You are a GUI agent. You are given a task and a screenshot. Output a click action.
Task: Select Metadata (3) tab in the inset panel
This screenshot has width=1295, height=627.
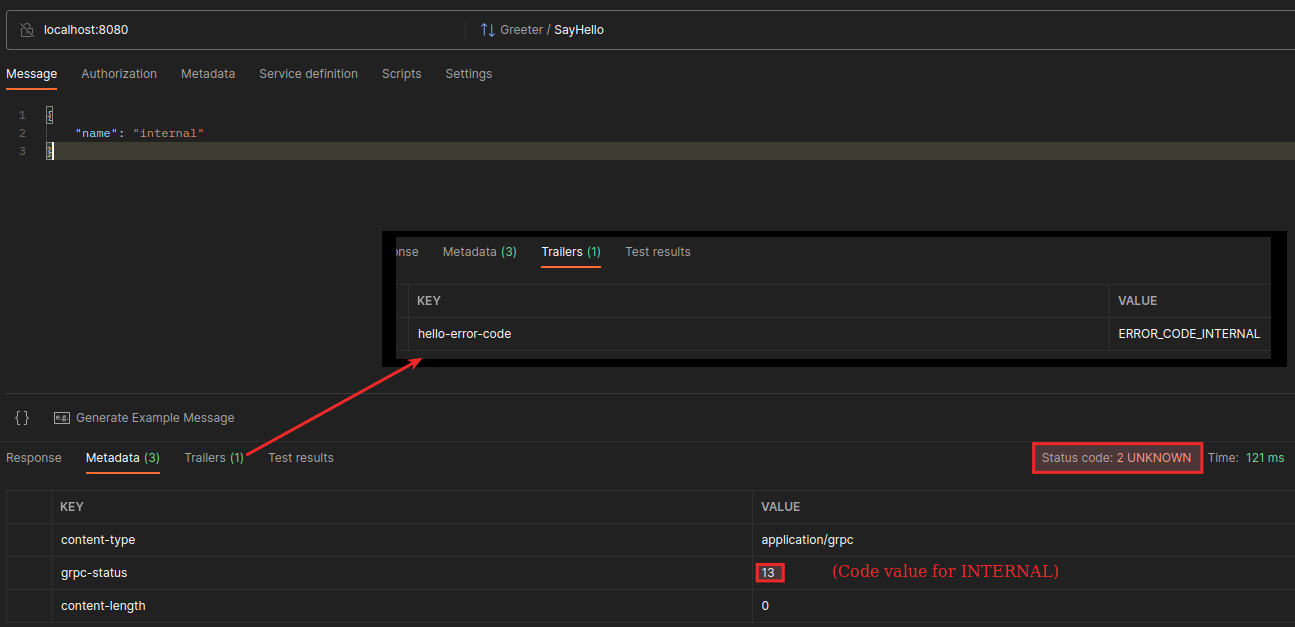point(480,252)
